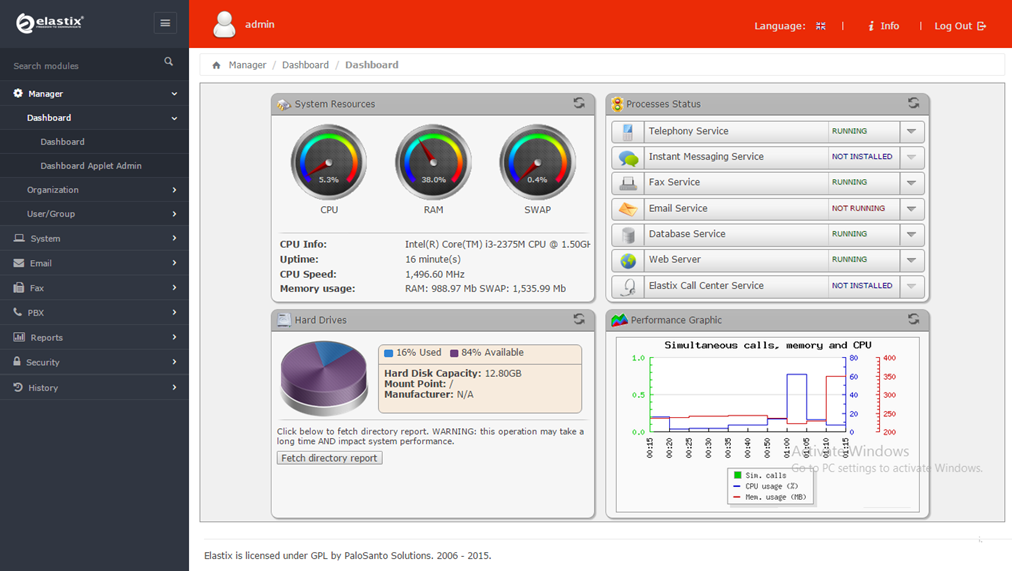Open the Security menu
The width and height of the screenshot is (1012, 571).
[94, 362]
